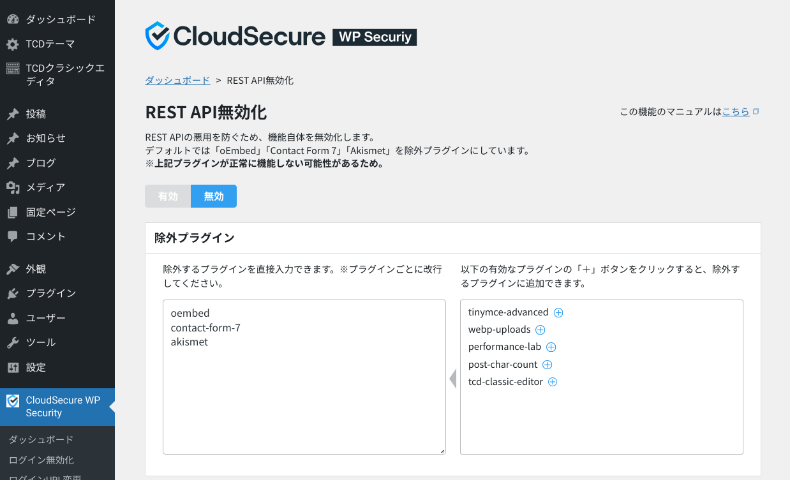790x480 pixels.
Task: Switch REST API無効化 toggle to 有効
Action: pos(168,196)
